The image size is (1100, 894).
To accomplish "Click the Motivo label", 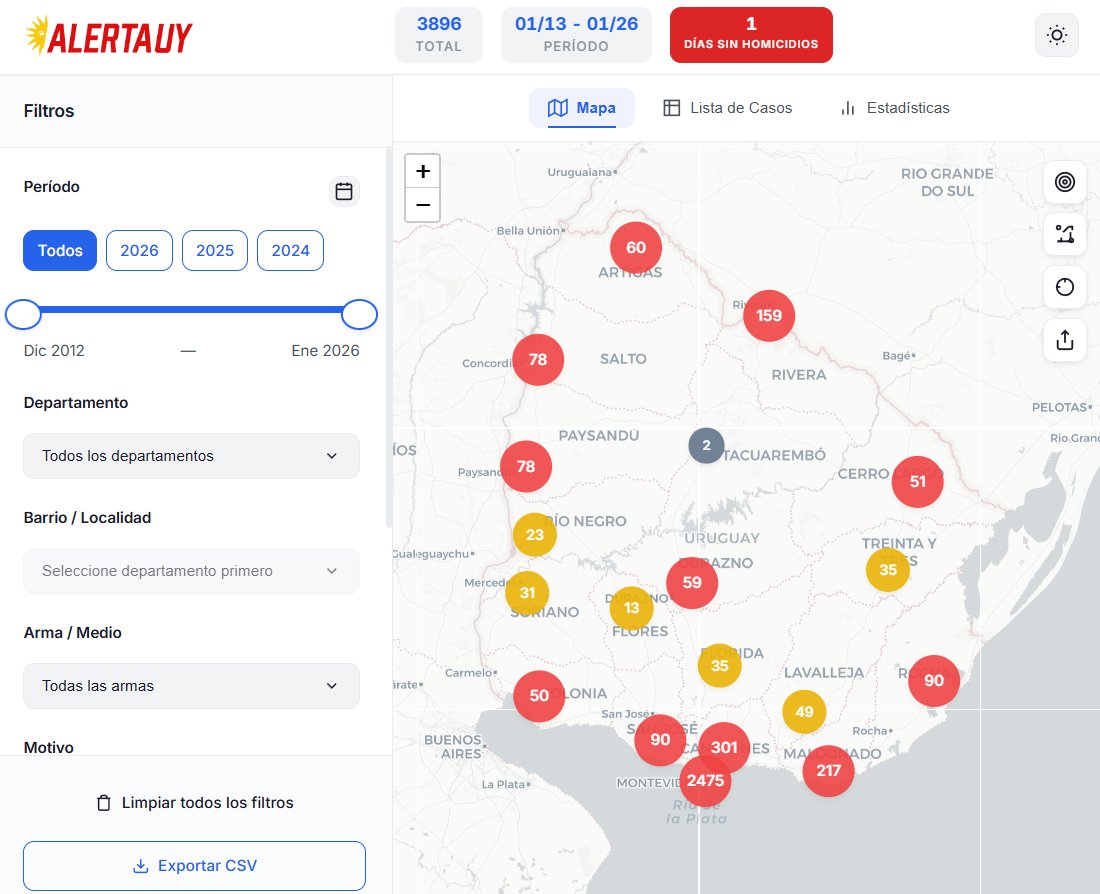I will pos(48,748).
